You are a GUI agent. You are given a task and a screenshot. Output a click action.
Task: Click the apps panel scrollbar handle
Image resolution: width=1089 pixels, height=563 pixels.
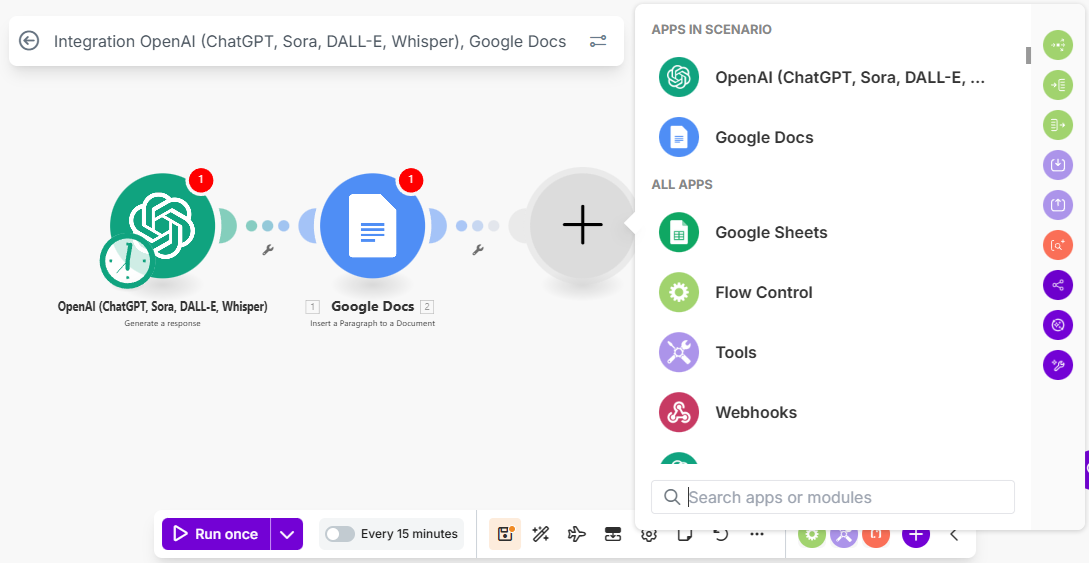[x=1027, y=55]
